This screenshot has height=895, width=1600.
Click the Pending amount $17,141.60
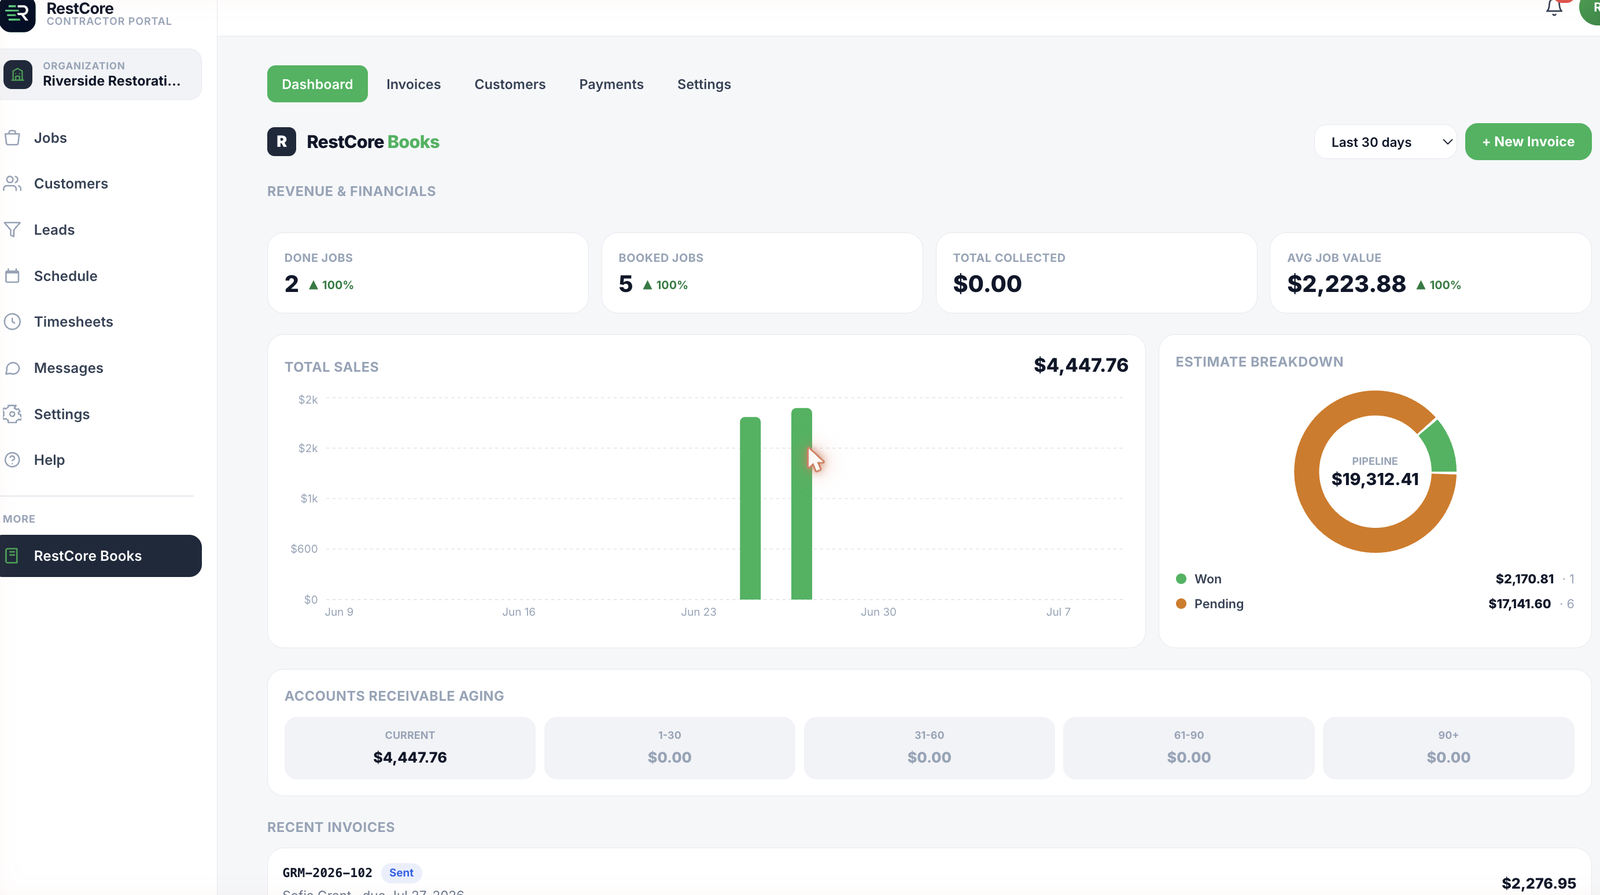1519,604
